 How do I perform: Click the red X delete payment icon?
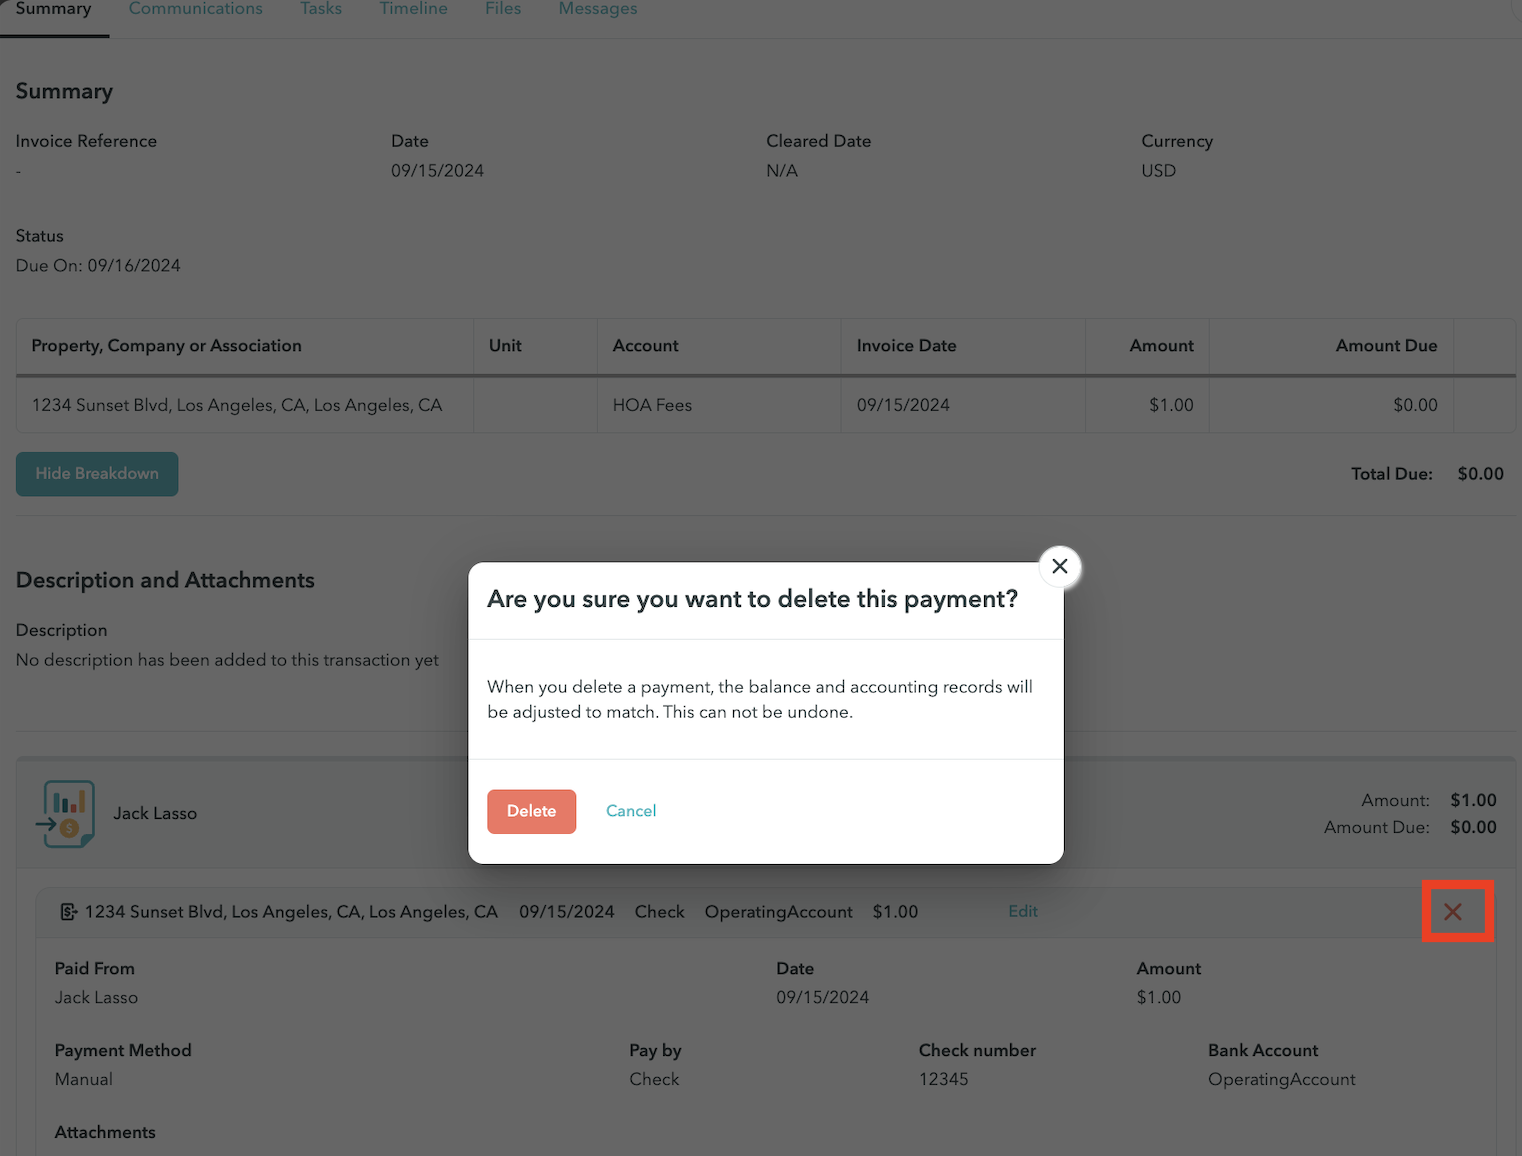tap(1453, 911)
